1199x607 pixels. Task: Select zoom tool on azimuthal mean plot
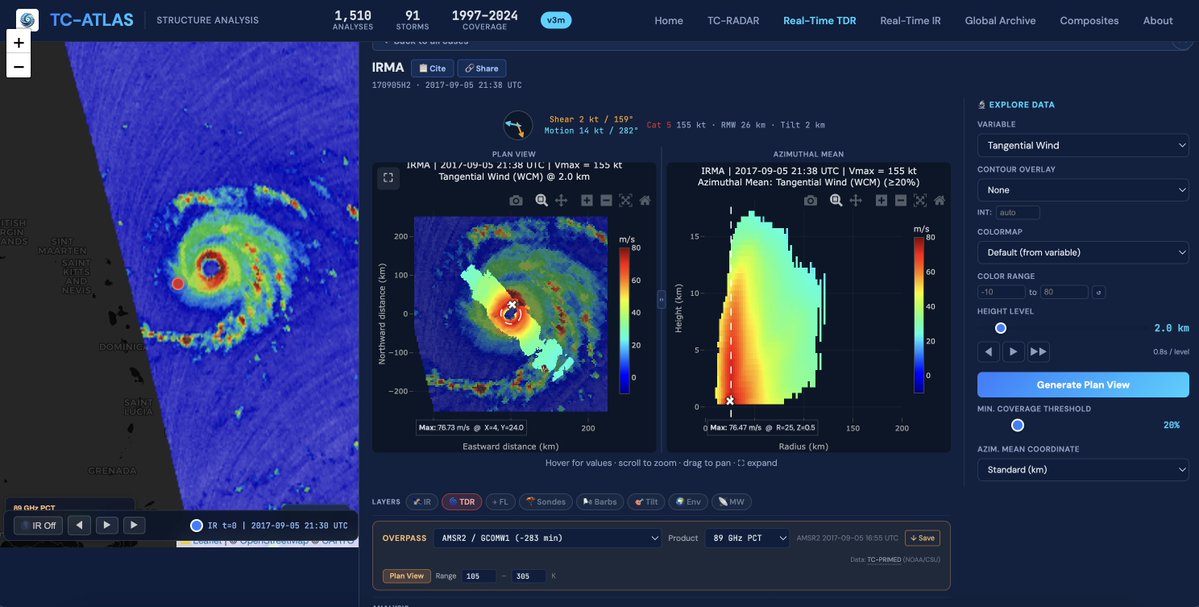[836, 200]
